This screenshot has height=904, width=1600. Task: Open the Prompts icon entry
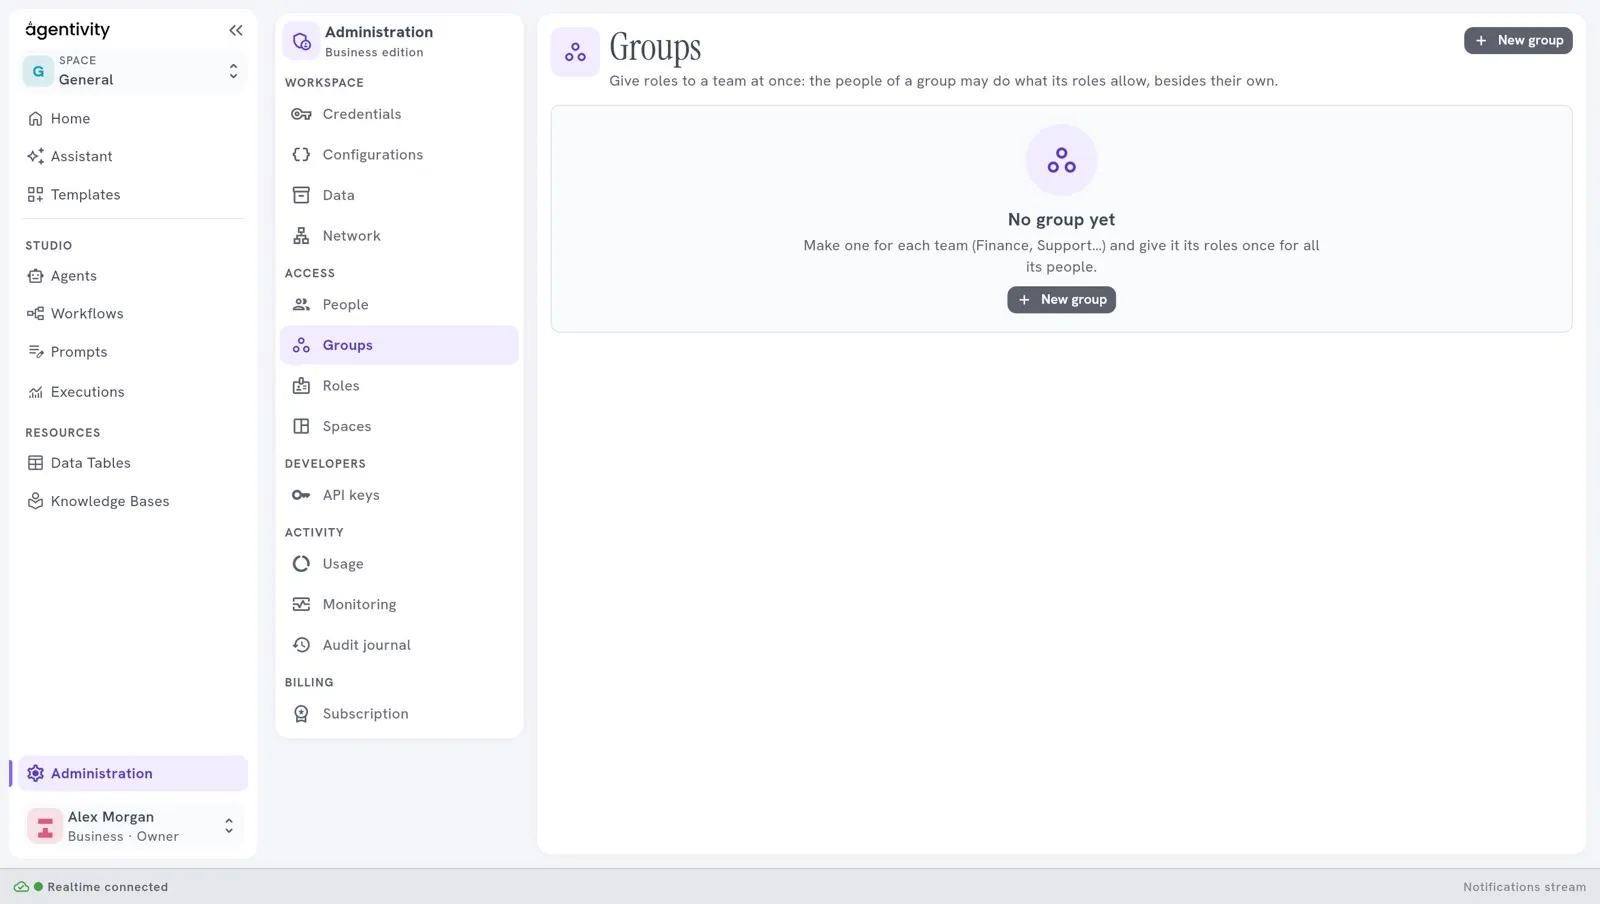tap(35, 352)
